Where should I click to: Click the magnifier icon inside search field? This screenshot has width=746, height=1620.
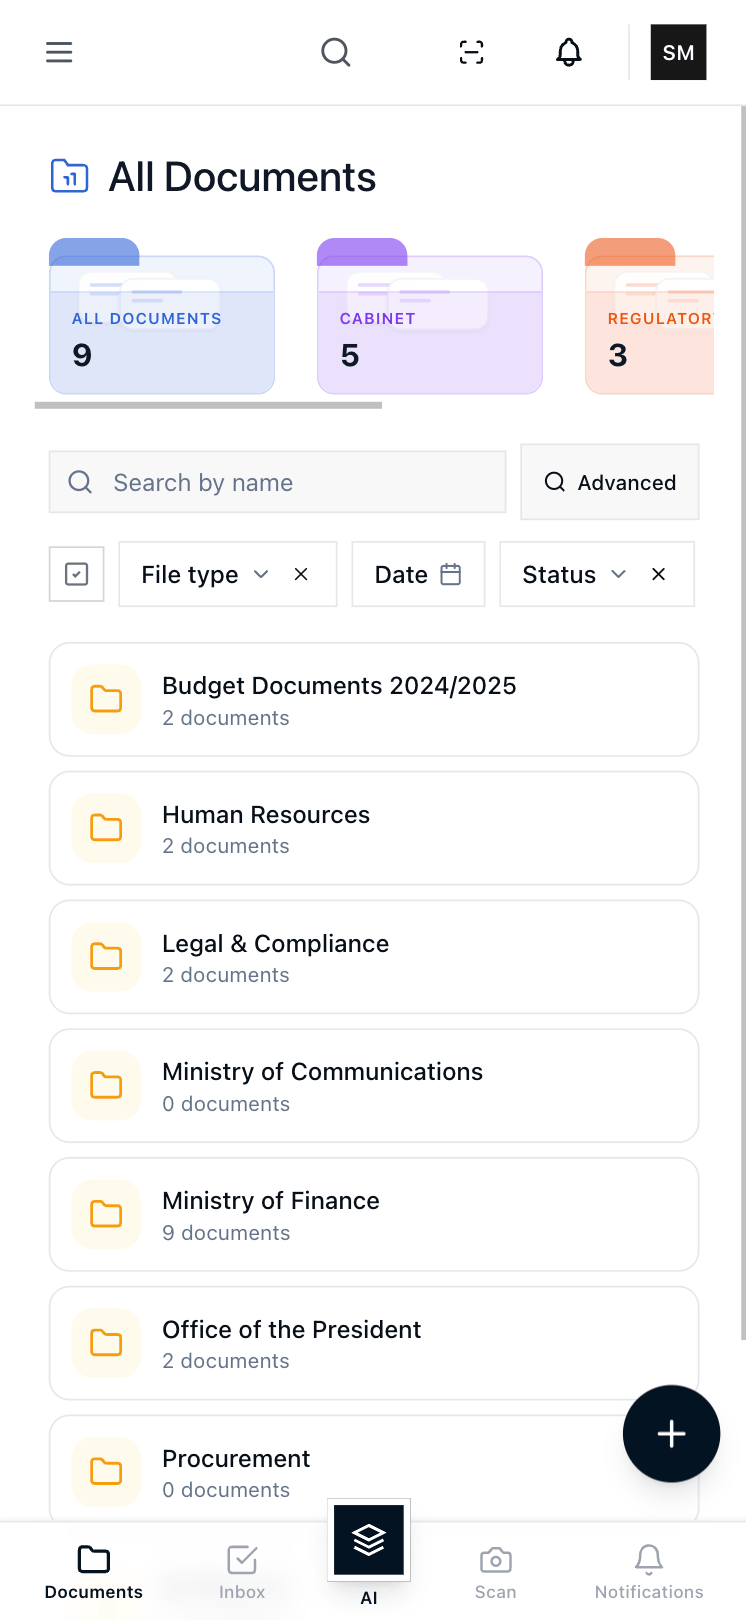[x=80, y=482]
